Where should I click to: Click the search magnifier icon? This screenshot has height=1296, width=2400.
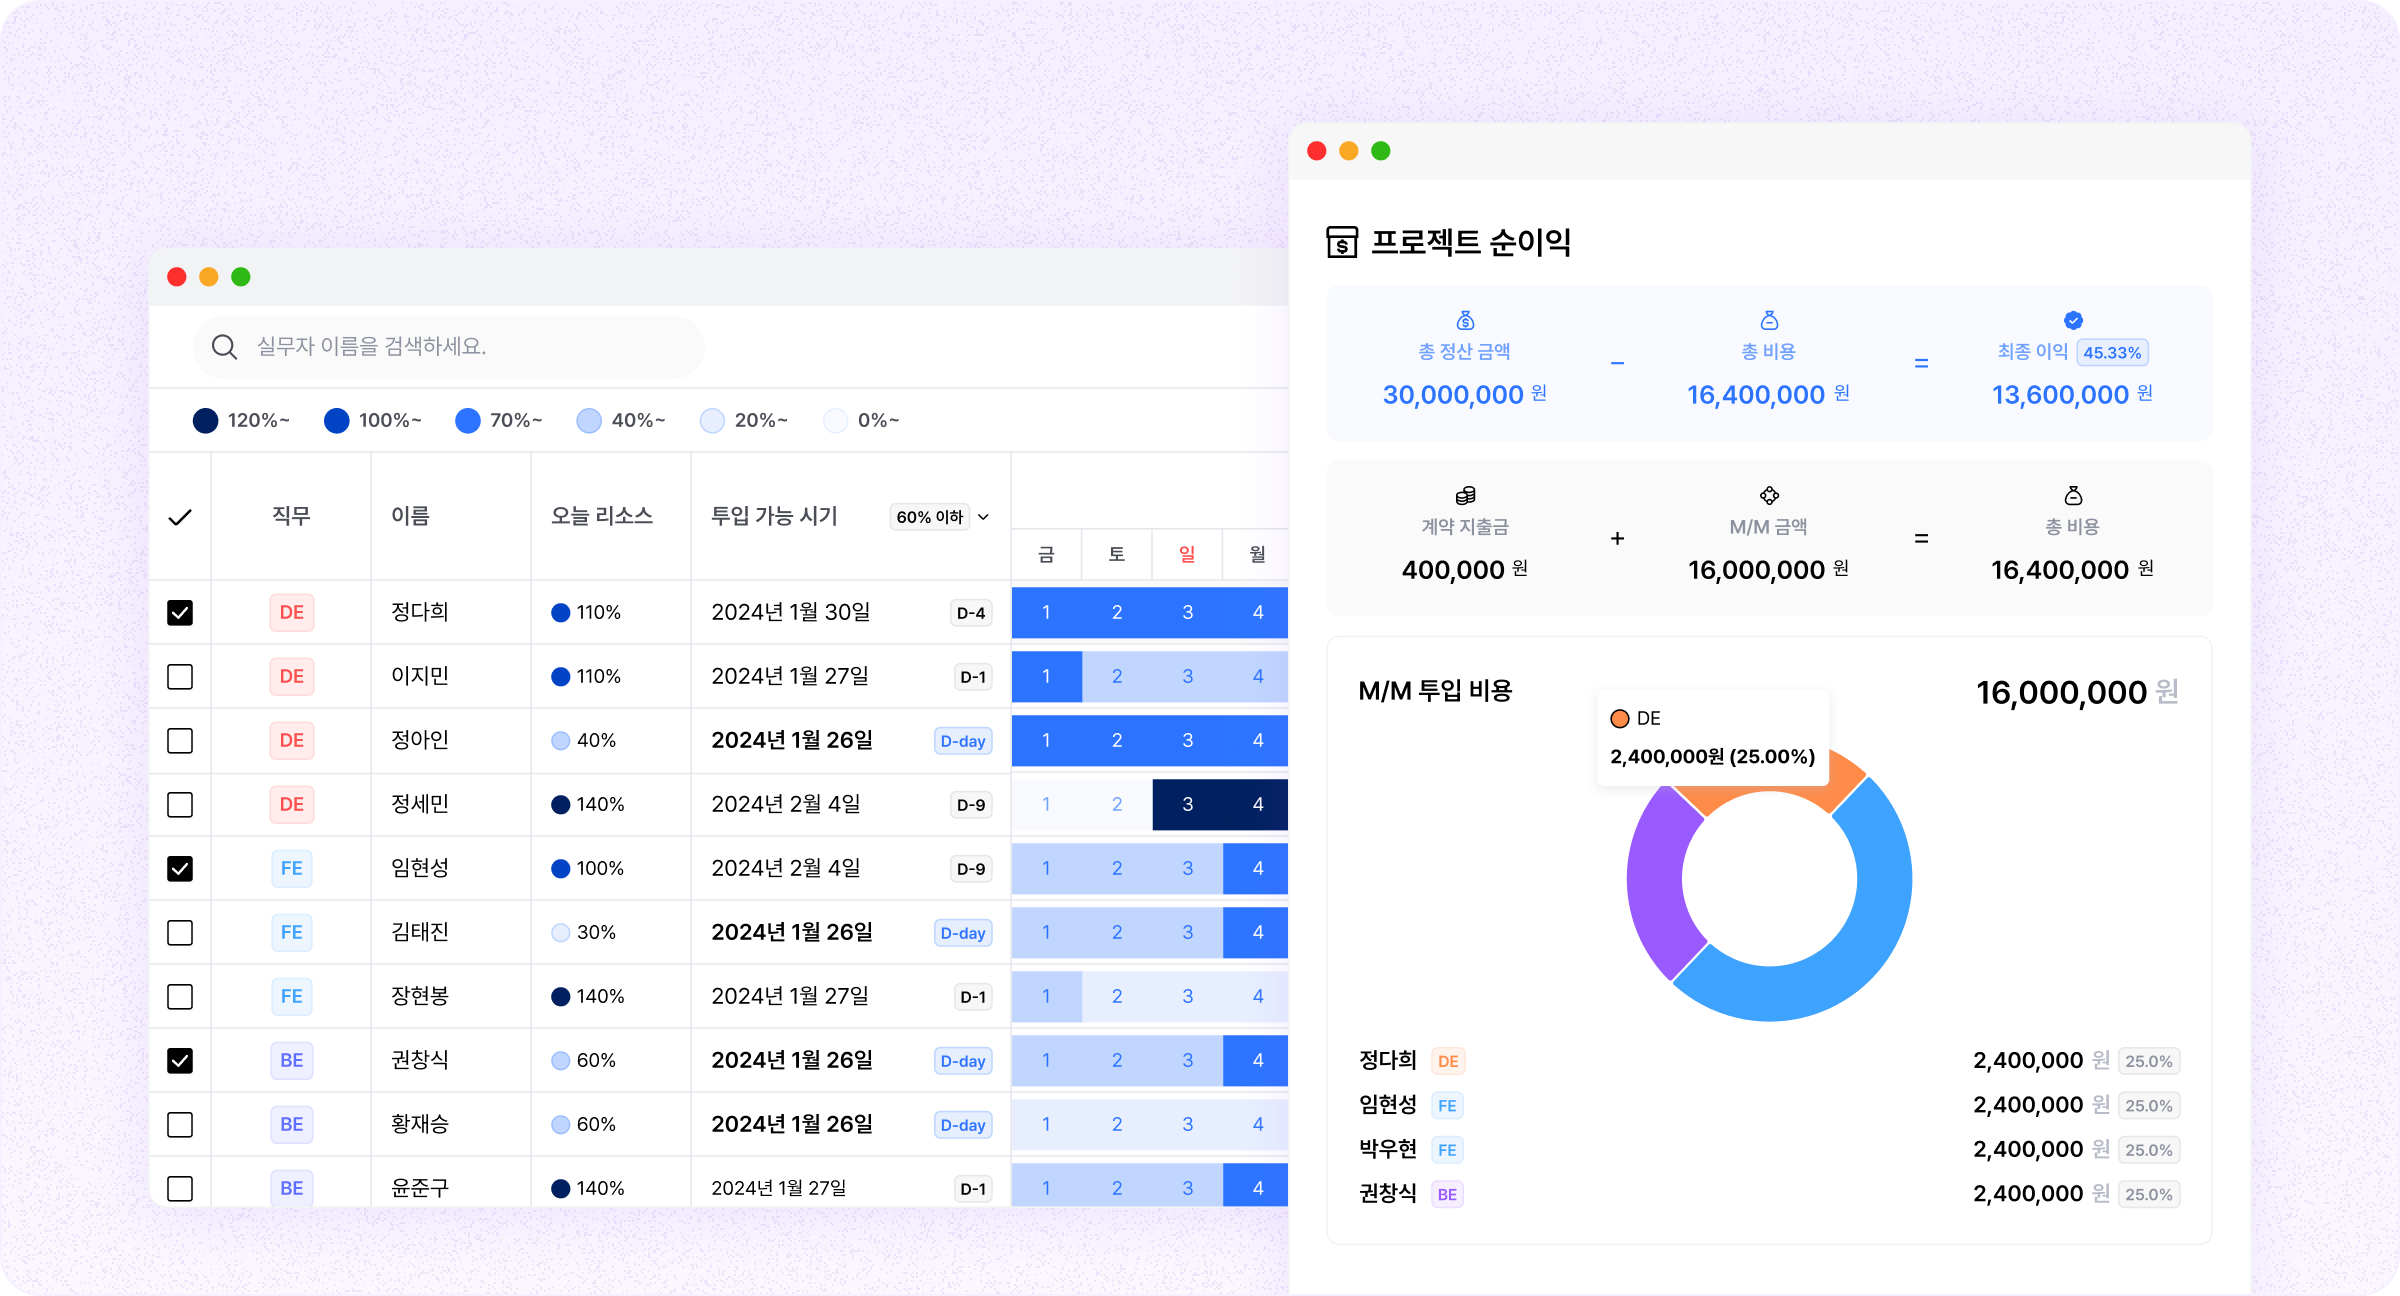click(224, 347)
